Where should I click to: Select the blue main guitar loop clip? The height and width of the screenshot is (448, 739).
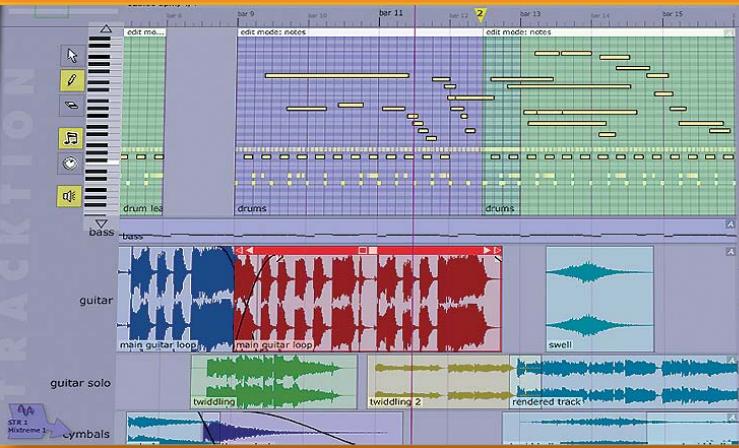(175, 299)
